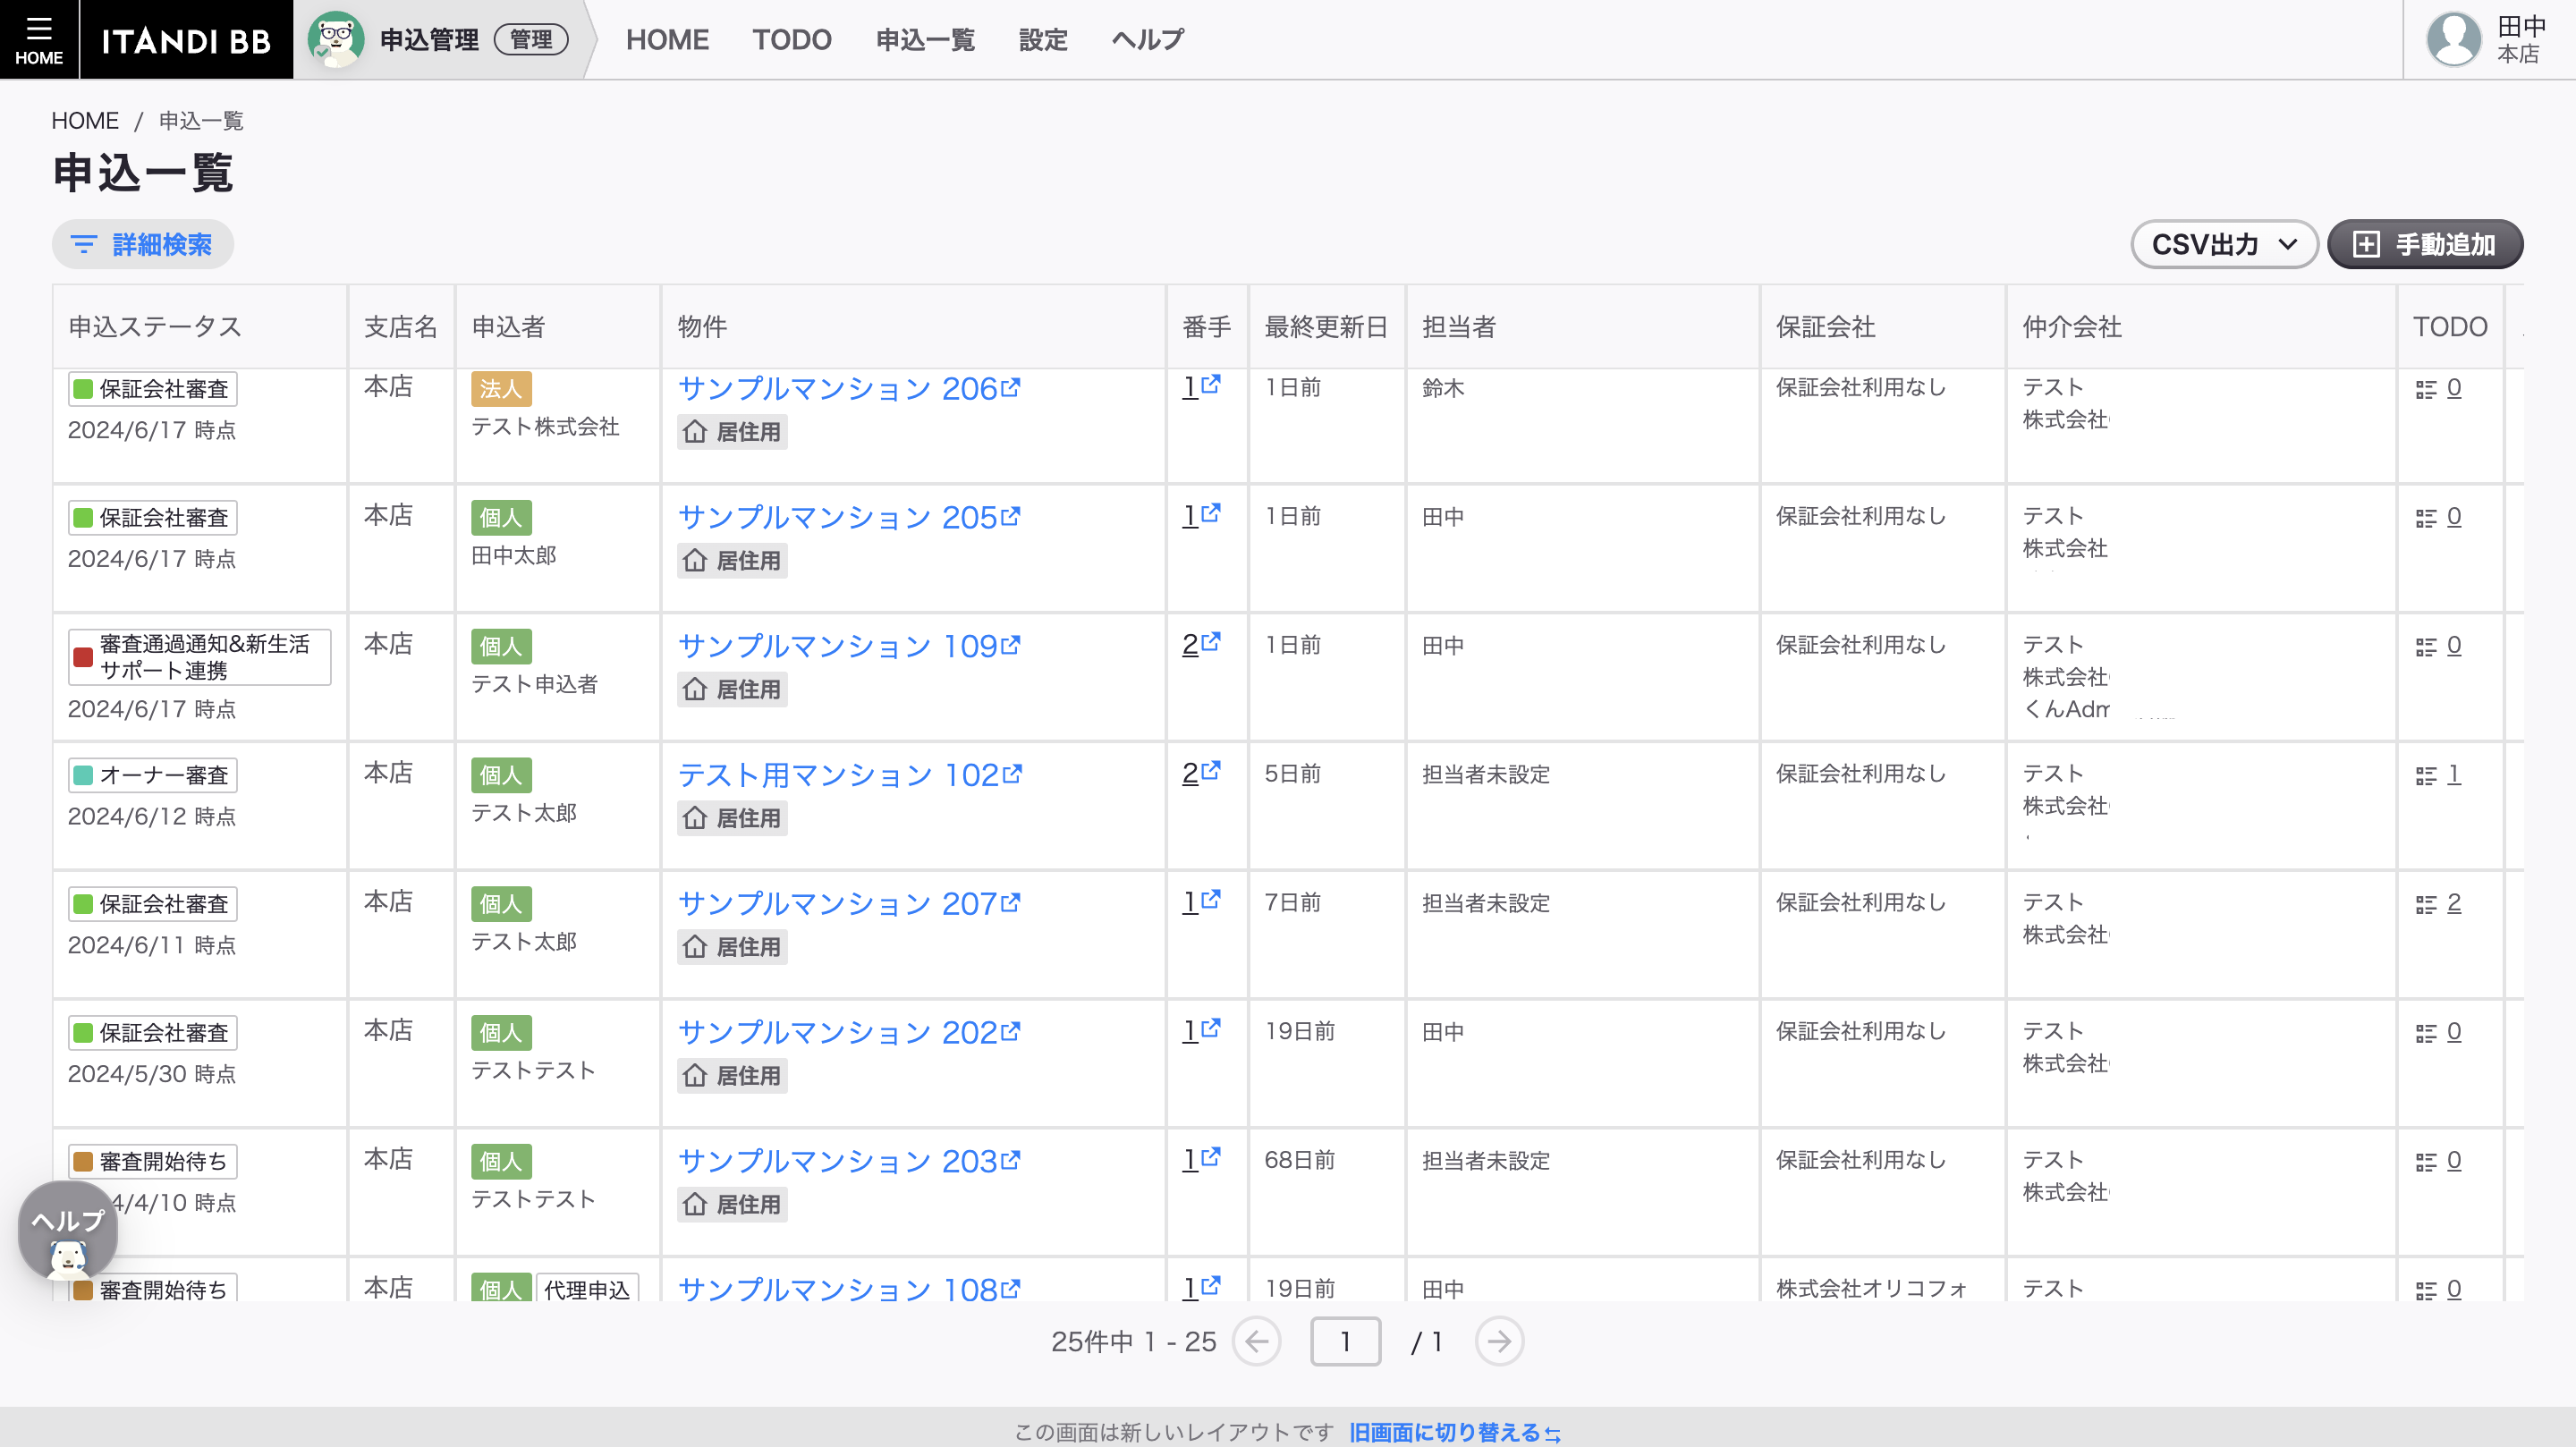This screenshot has height=1447, width=2576.
Task: Select 設定 in the top navigation
Action: pyautogui.click(x=1043, y=40)
